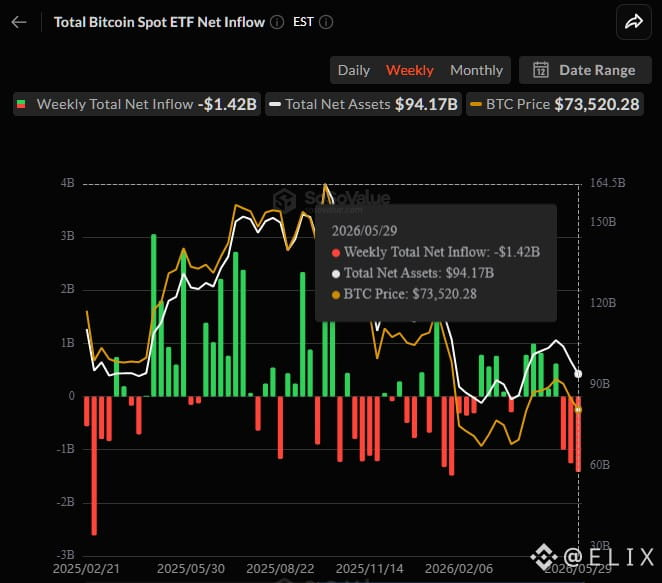This screenshot has height=583, width=662.
Task: Switch to Daily view
Action: (354, 70)
